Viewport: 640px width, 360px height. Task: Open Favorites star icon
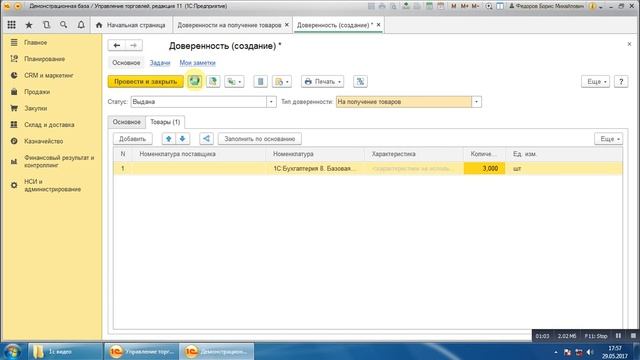[29, 25]
